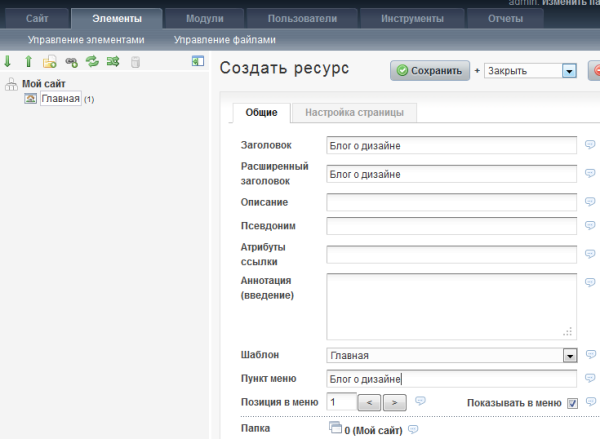Open the Шаблон dropdown

pyautogui.click(x=570, y=355)
